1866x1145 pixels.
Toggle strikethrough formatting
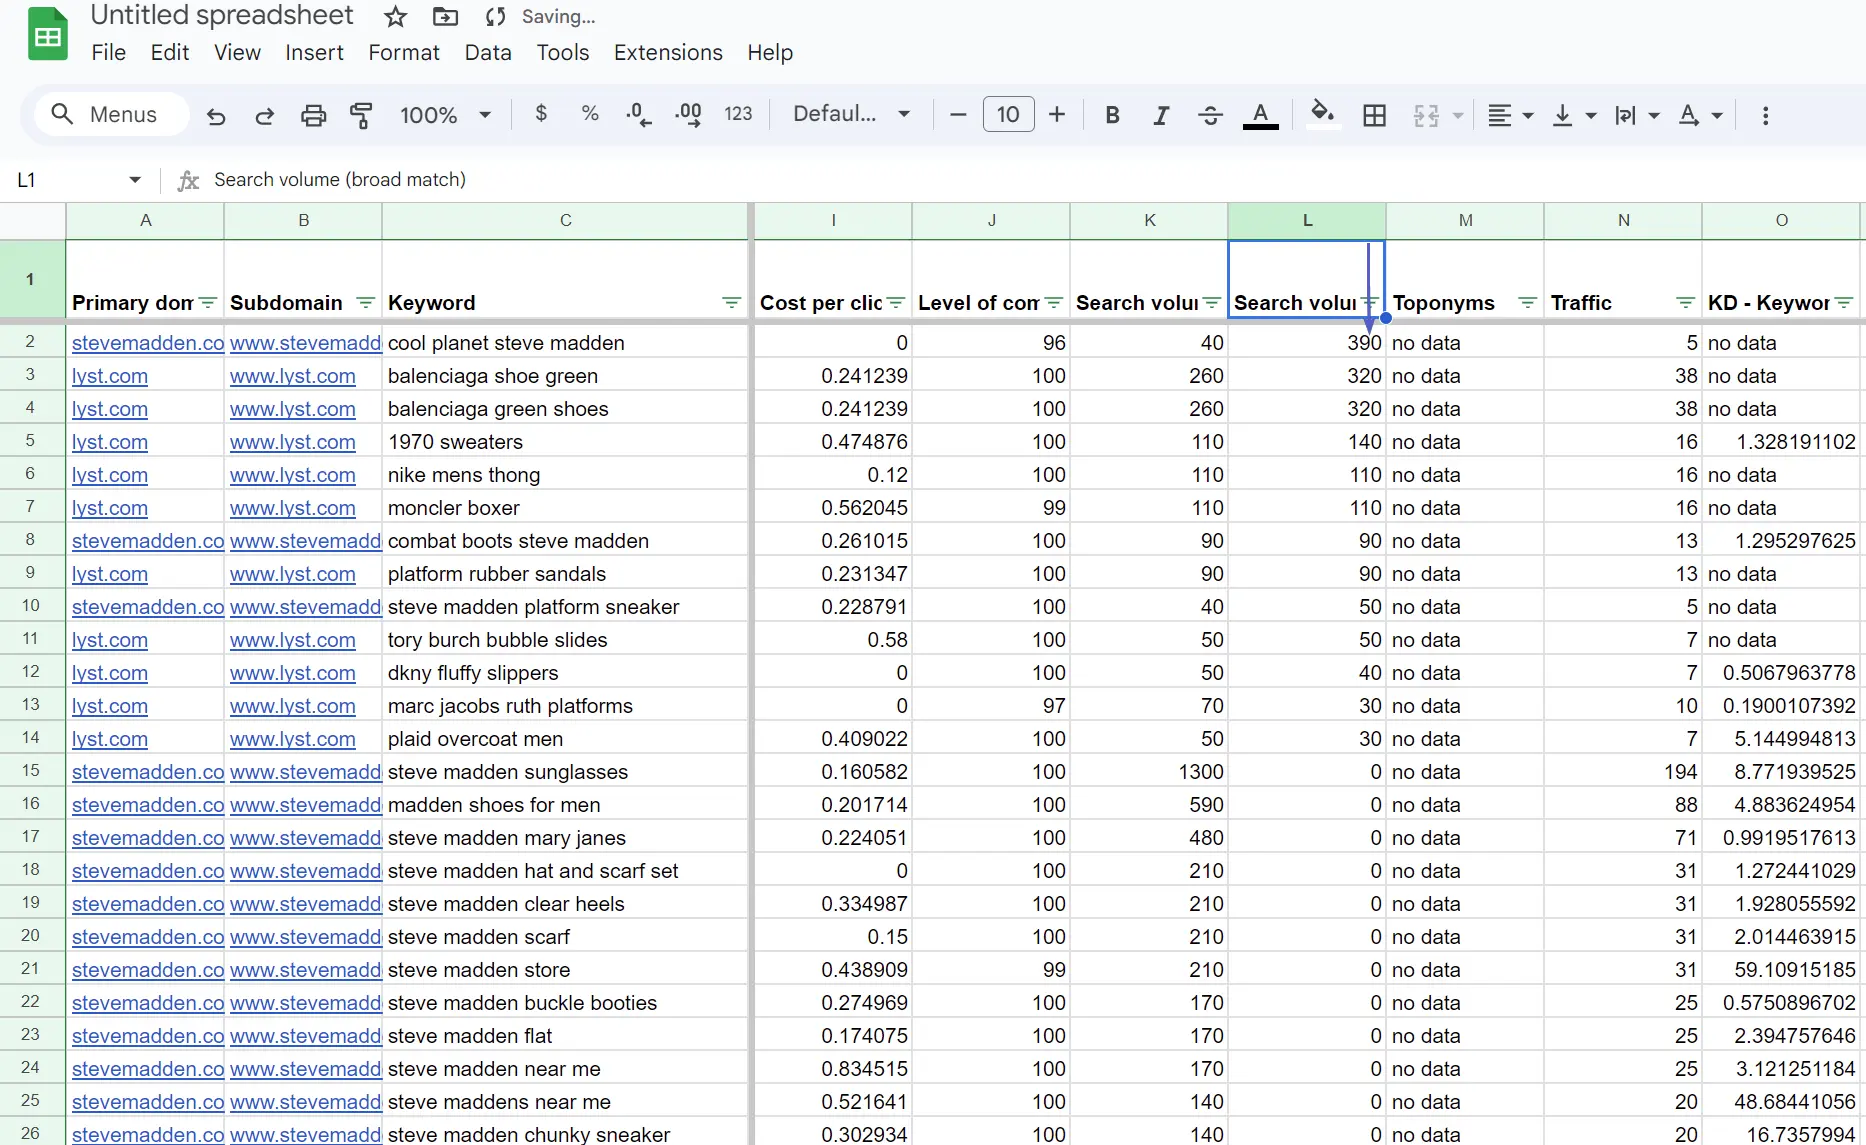coord(1210,115)
